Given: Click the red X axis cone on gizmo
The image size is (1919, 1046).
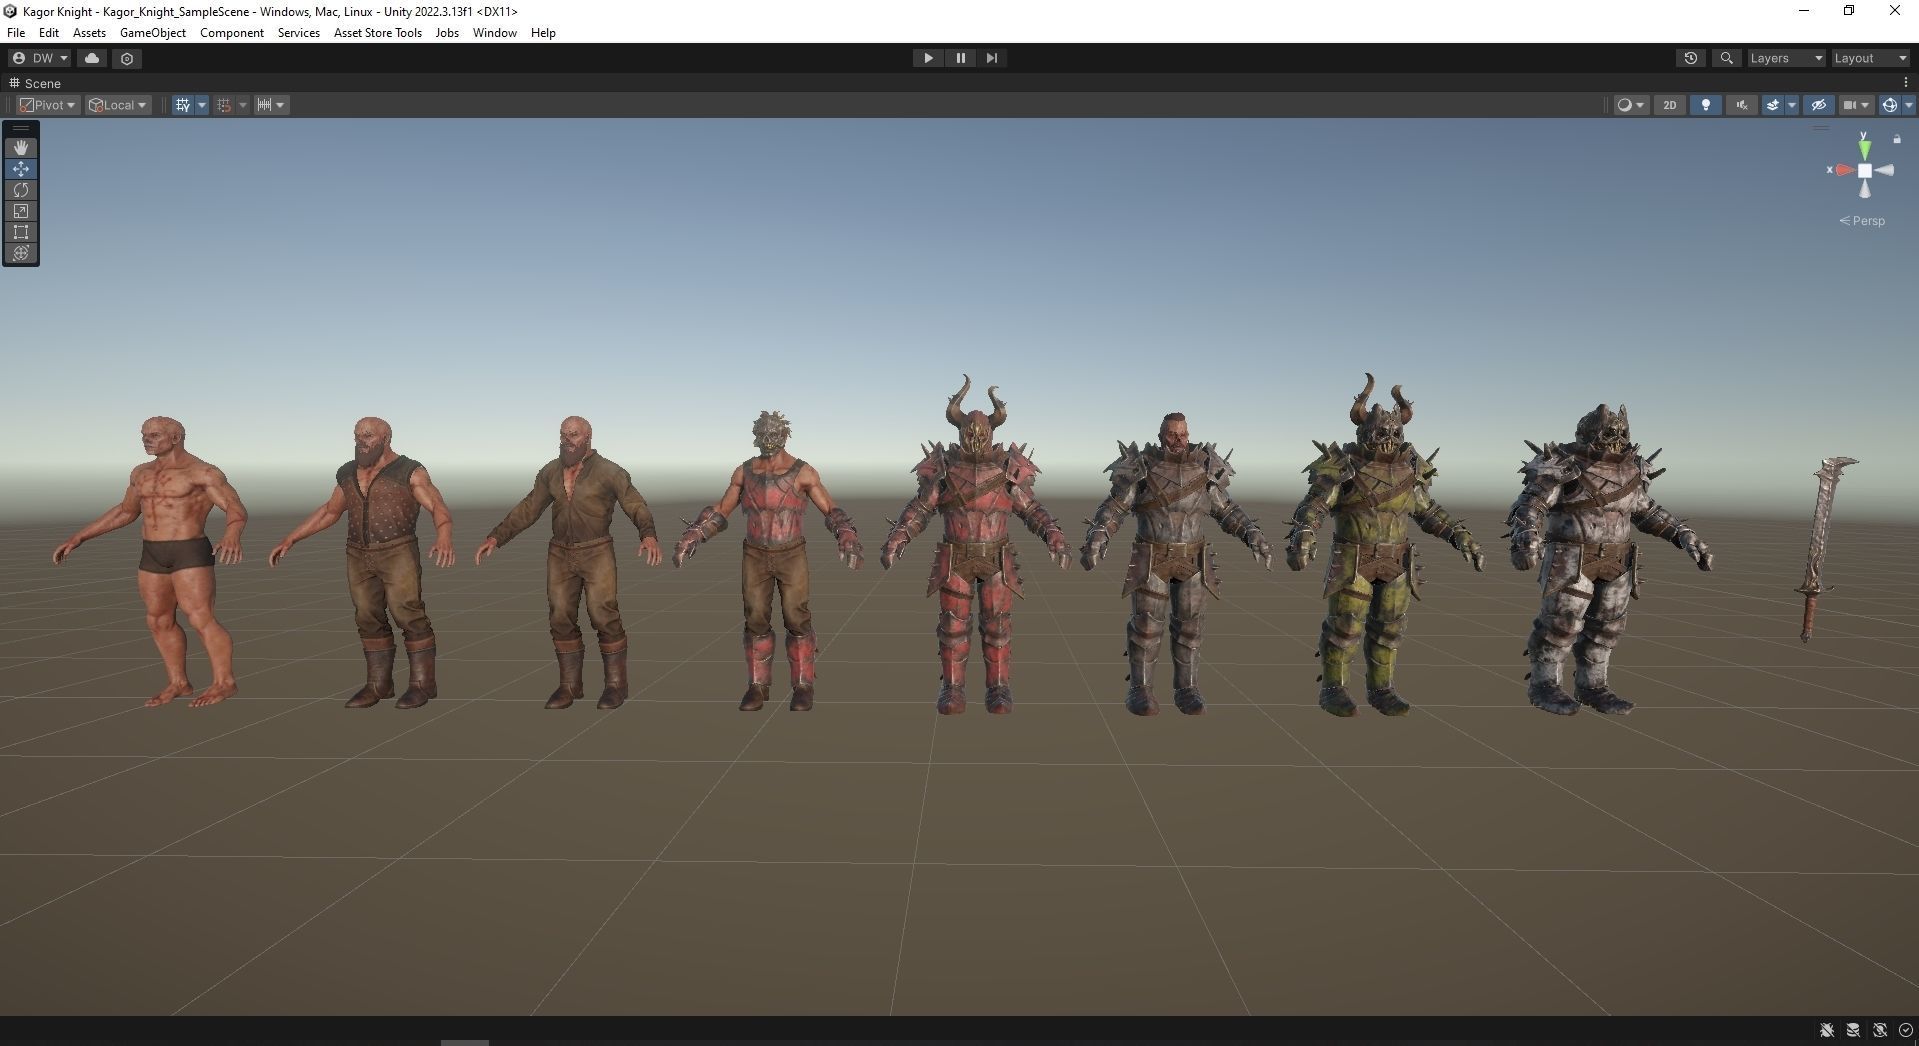Looking at the screenshot, I should point(1844,170).
